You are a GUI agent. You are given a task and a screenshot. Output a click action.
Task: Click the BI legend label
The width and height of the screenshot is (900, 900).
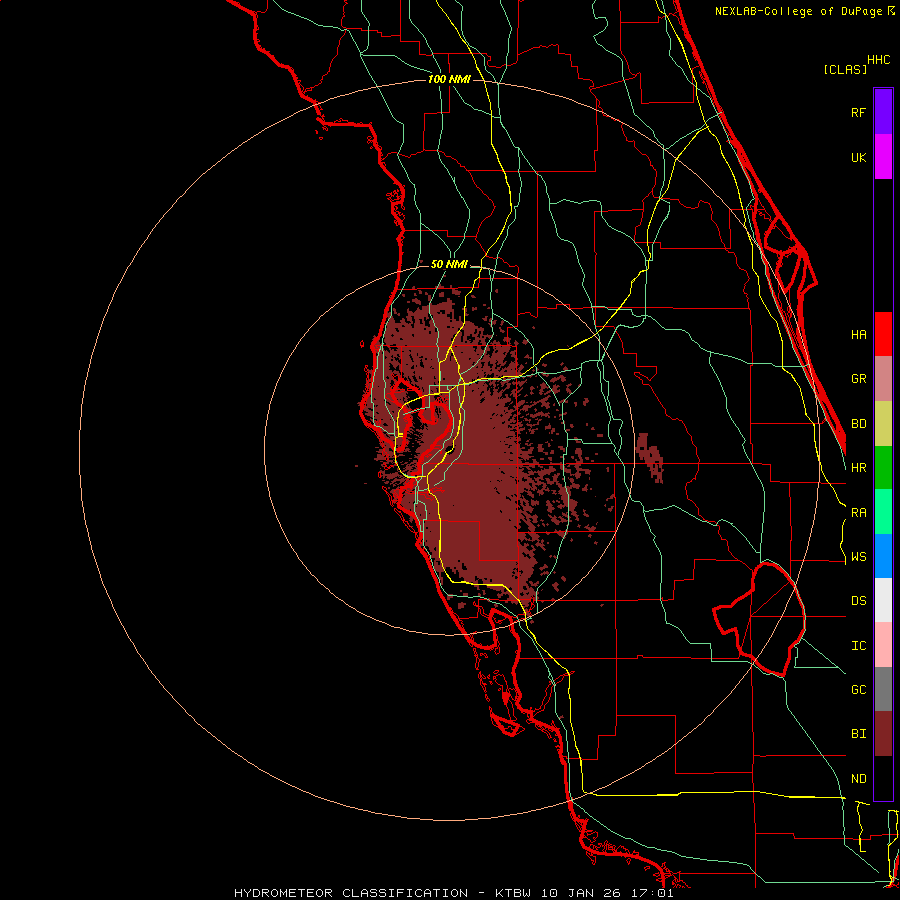click(858, 734)
